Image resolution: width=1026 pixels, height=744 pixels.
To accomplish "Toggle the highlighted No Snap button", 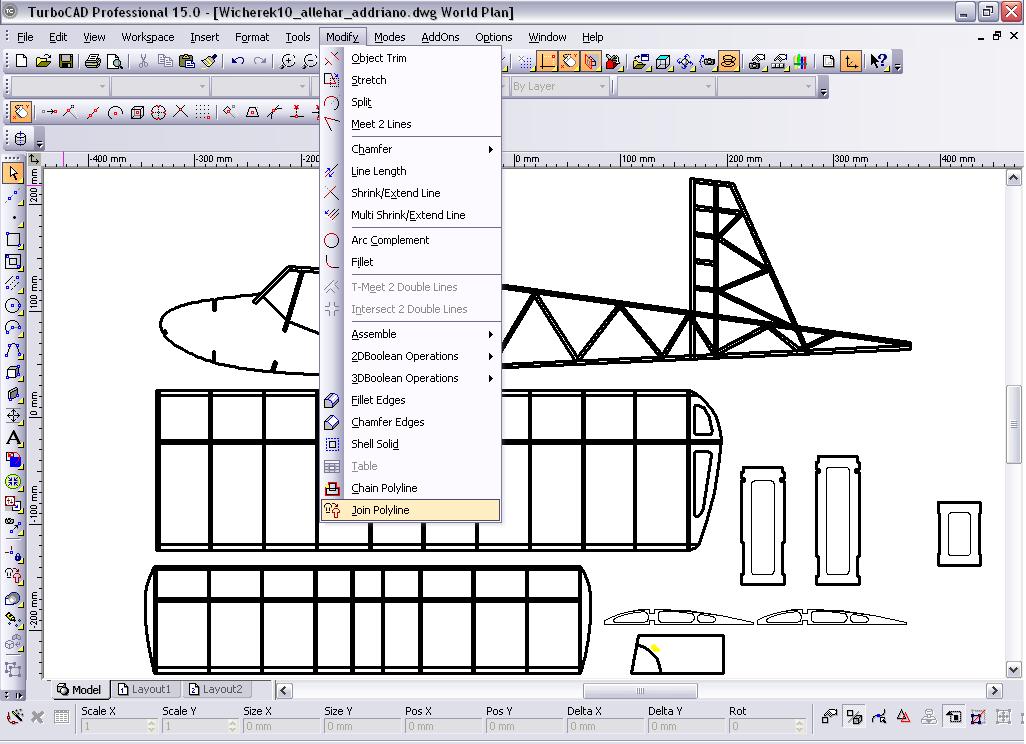I will point(21,112).
